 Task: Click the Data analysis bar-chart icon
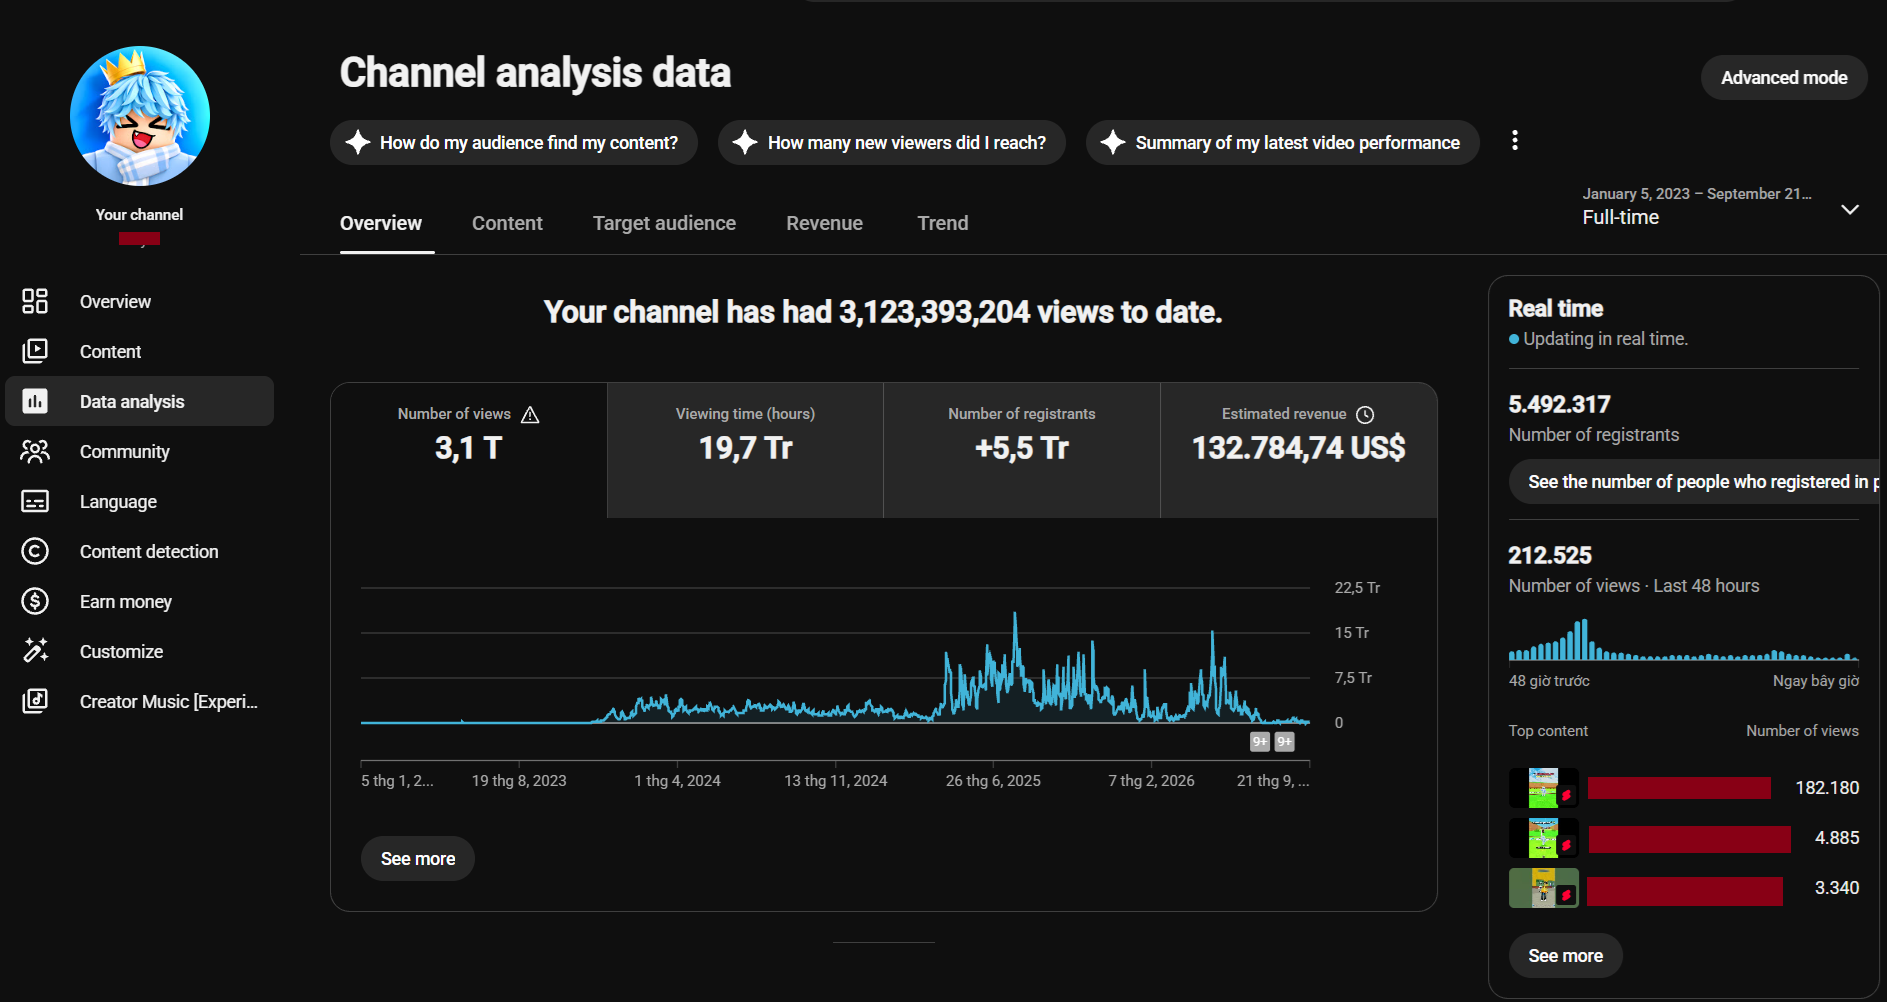[35, 401]
